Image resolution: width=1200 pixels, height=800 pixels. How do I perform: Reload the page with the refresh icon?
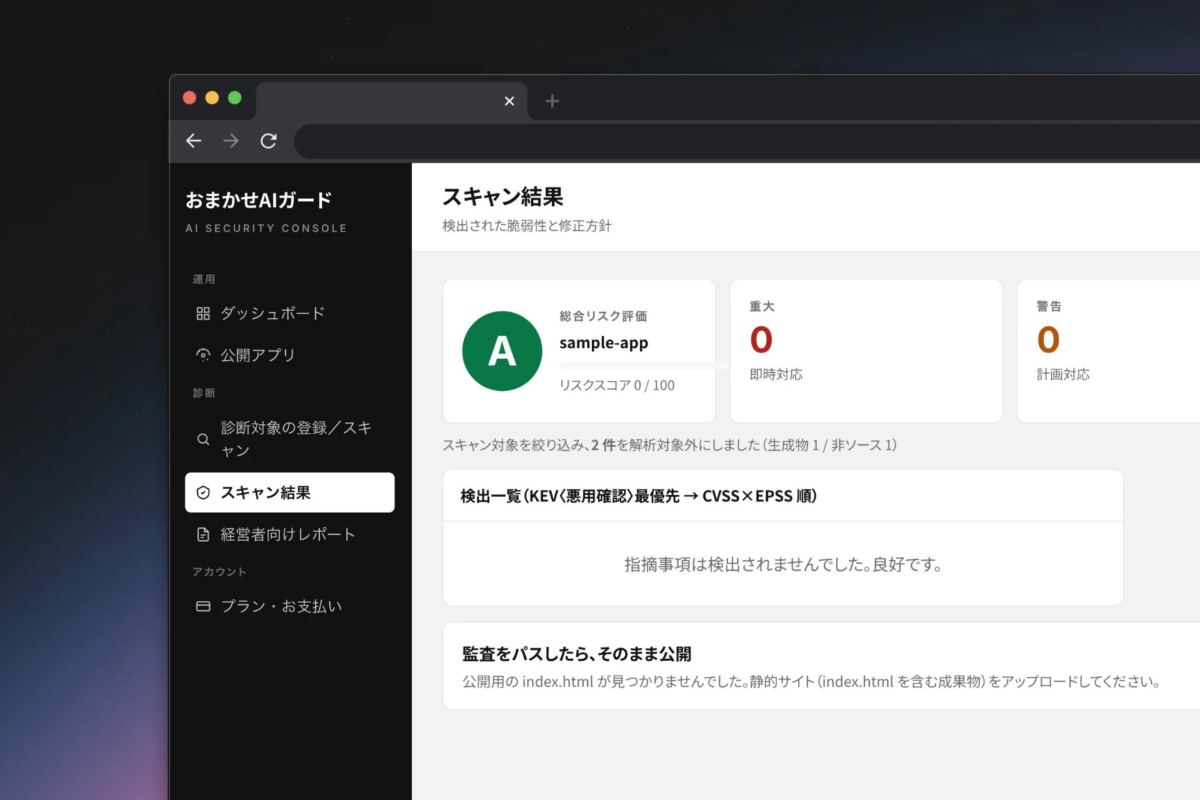pos(268,141)
